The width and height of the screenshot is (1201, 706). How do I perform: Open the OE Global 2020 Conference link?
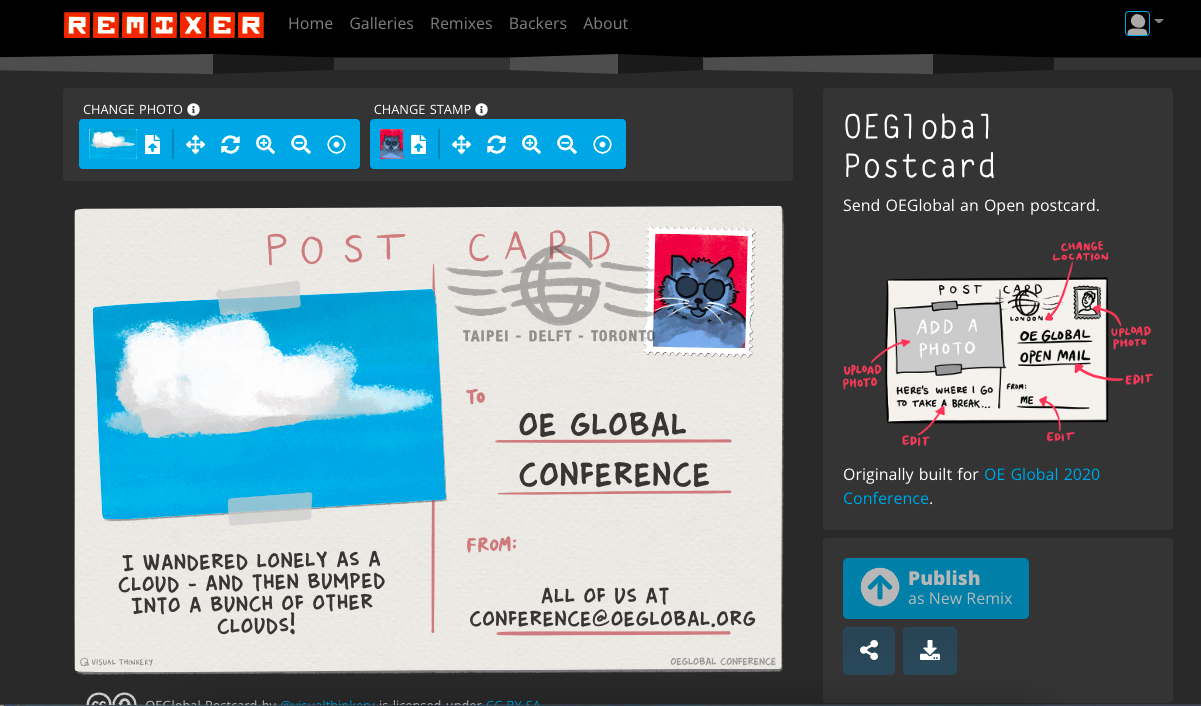(971, 486)
